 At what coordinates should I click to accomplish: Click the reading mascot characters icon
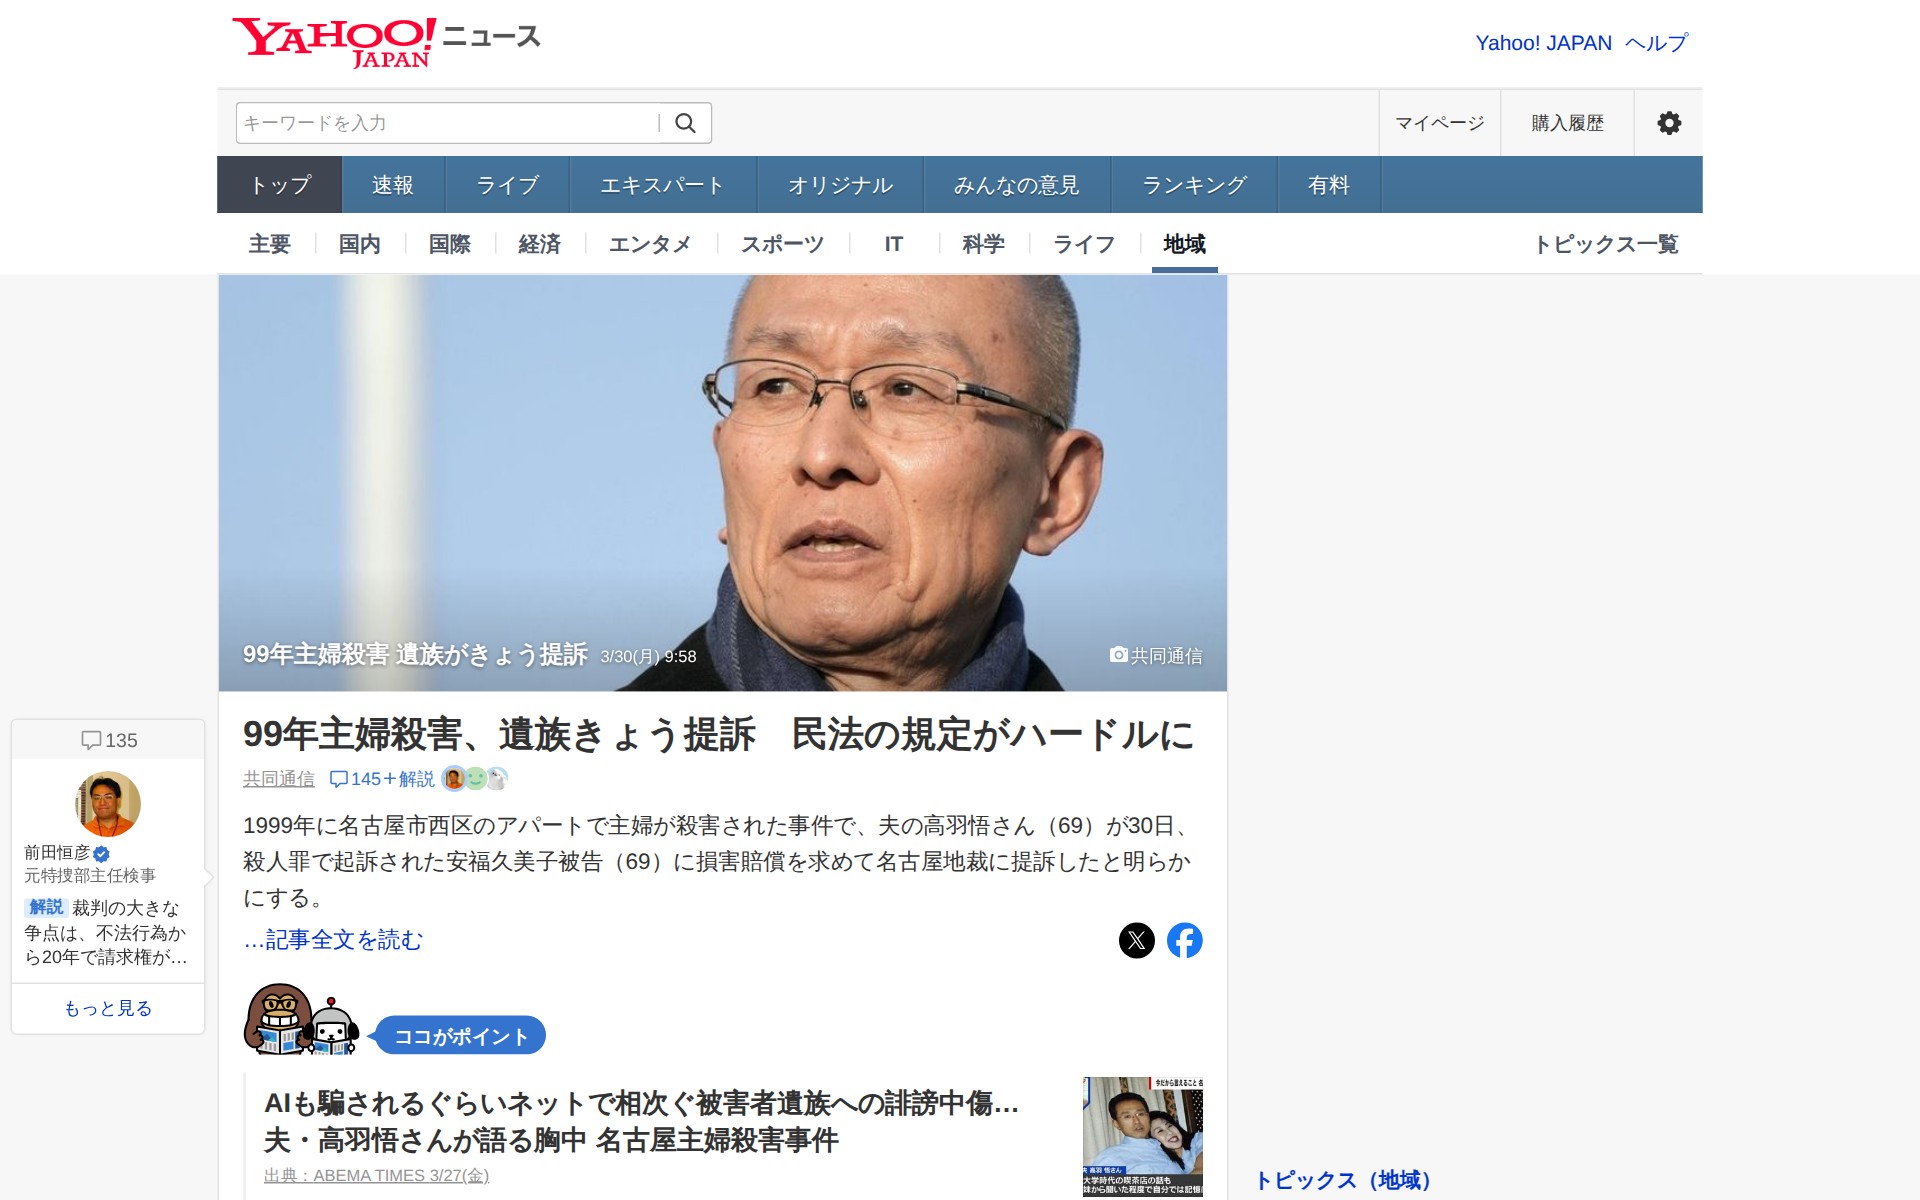301,1020
